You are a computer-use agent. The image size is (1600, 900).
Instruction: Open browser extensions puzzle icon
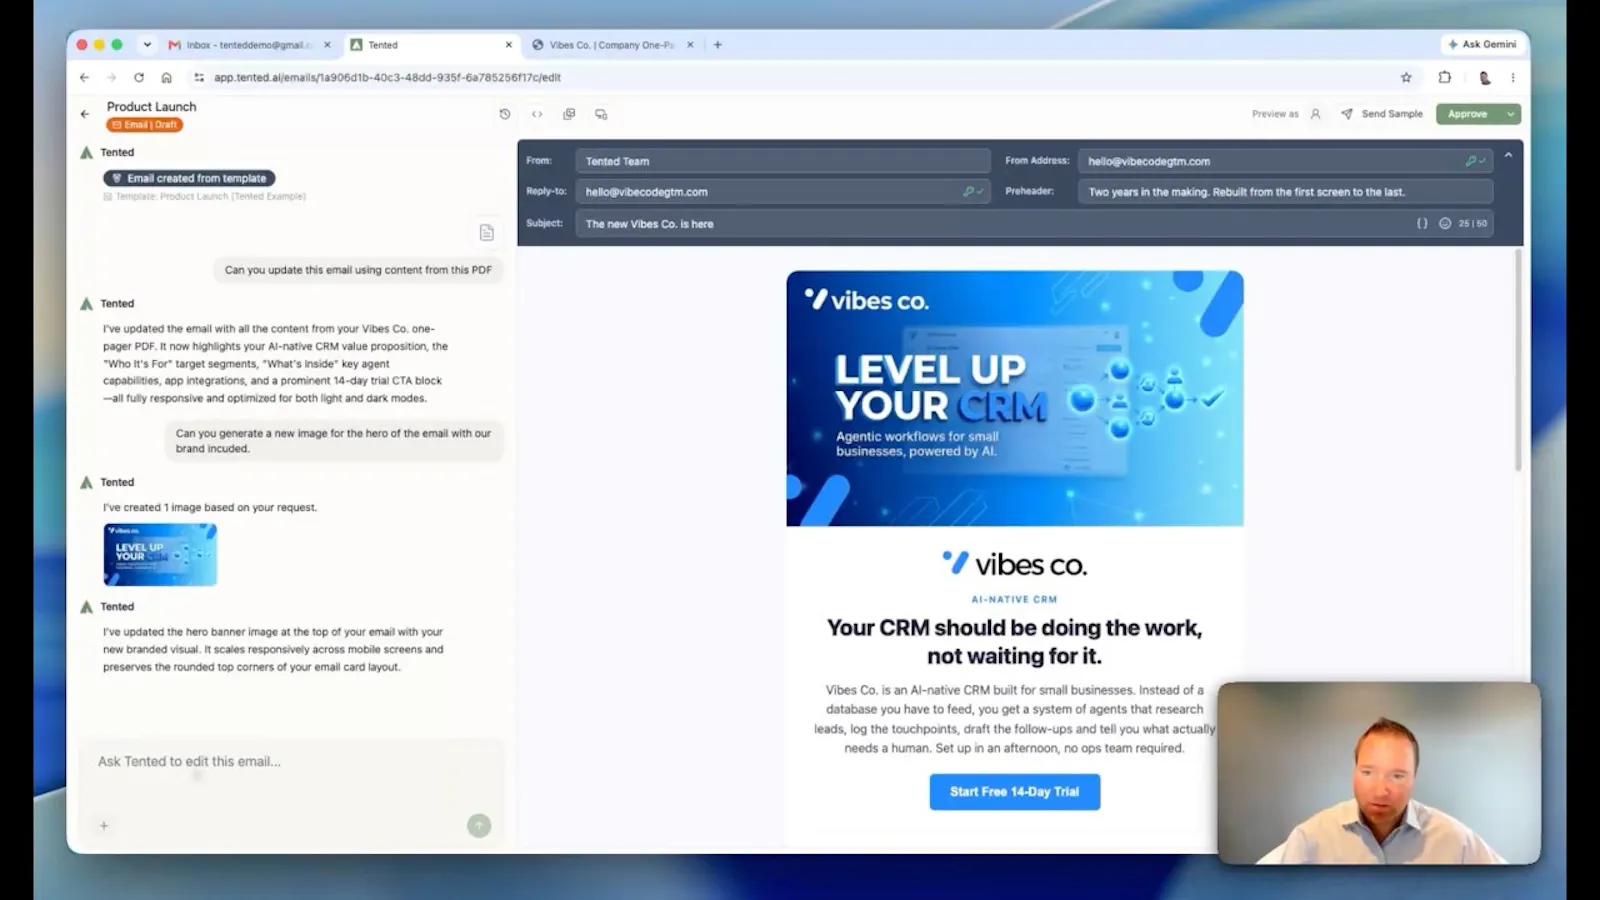(1445, 77)
